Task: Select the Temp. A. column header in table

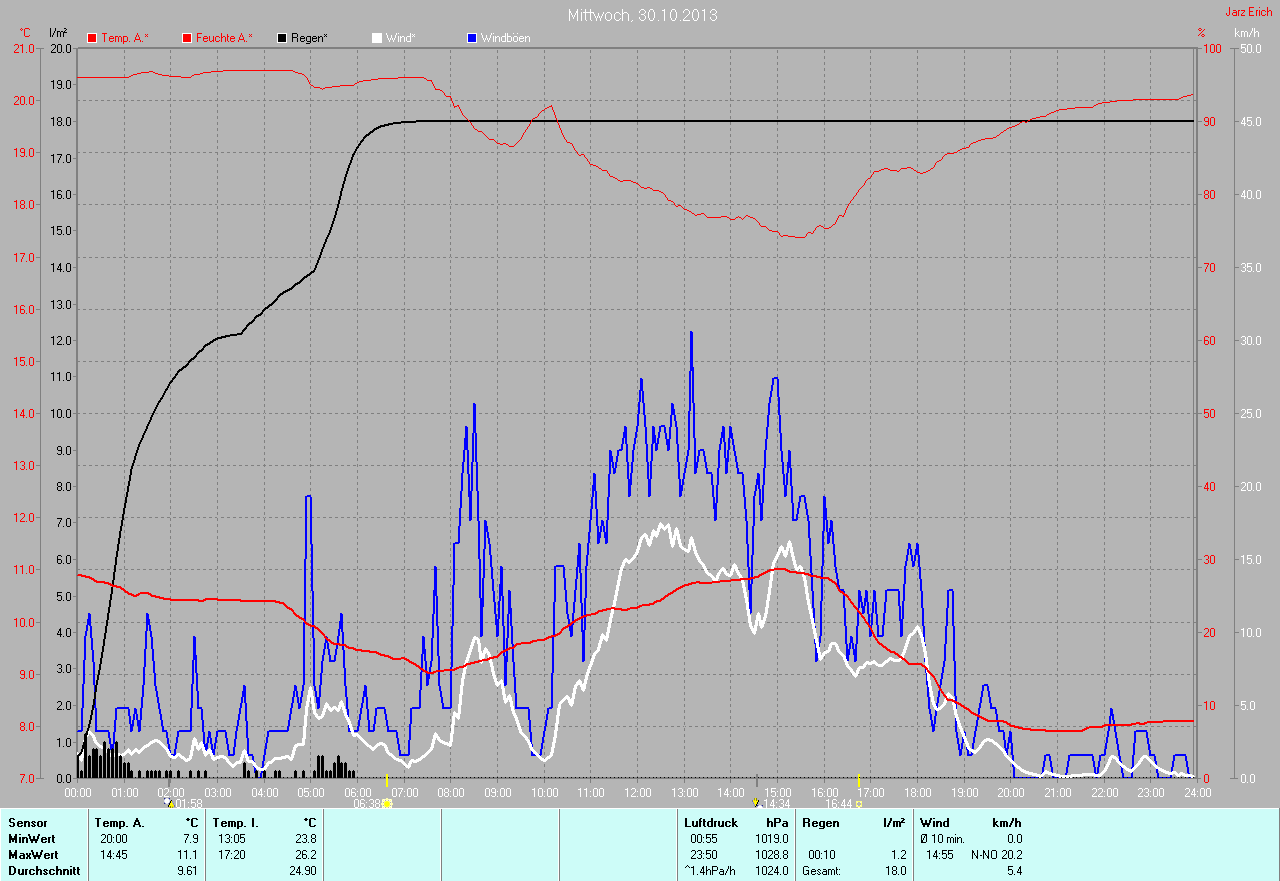Action: click(119, 823)
